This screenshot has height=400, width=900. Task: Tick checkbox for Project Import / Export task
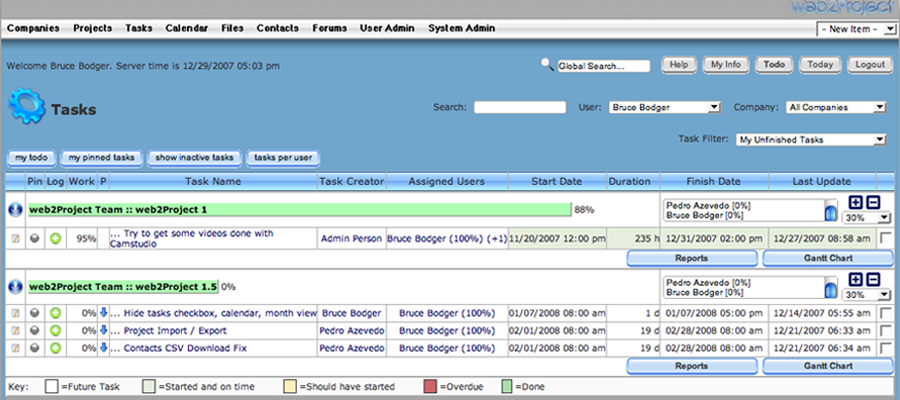point(886,331)
